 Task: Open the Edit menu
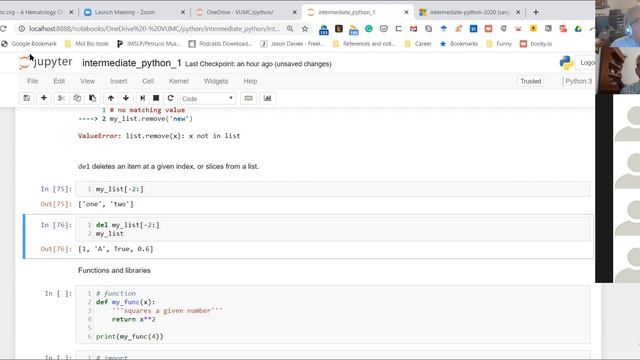pyautogui.click(x=59, y=81)
